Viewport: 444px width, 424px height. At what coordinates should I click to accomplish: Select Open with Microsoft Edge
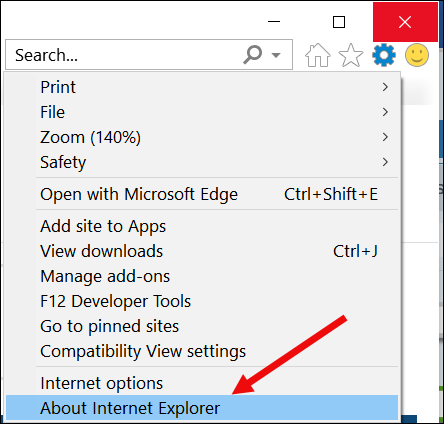point(202,194)
